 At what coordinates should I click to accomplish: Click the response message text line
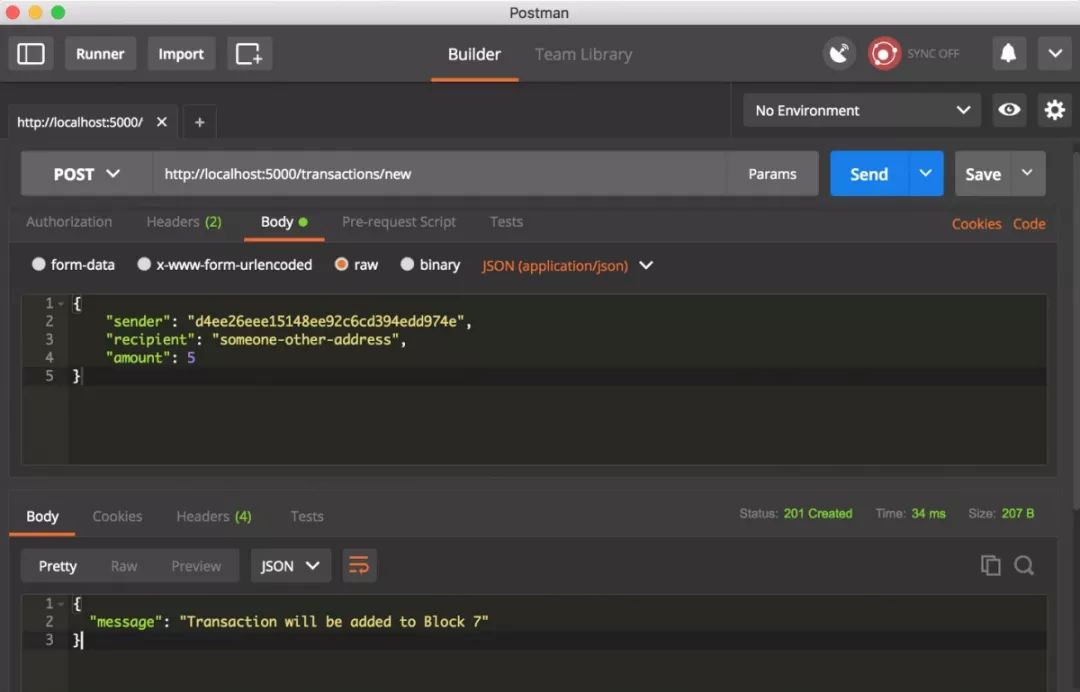(289, 622)
